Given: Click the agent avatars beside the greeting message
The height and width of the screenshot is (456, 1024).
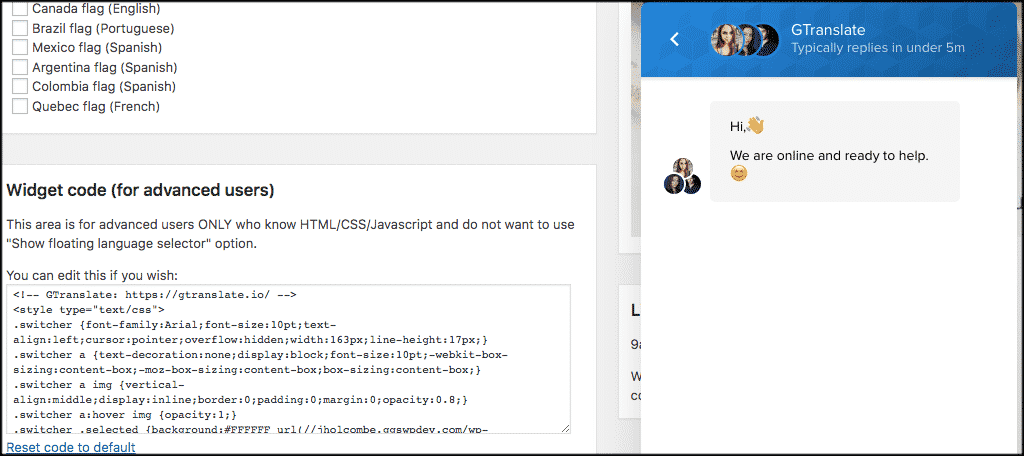Looking at the screenshot, I should 682,176.
